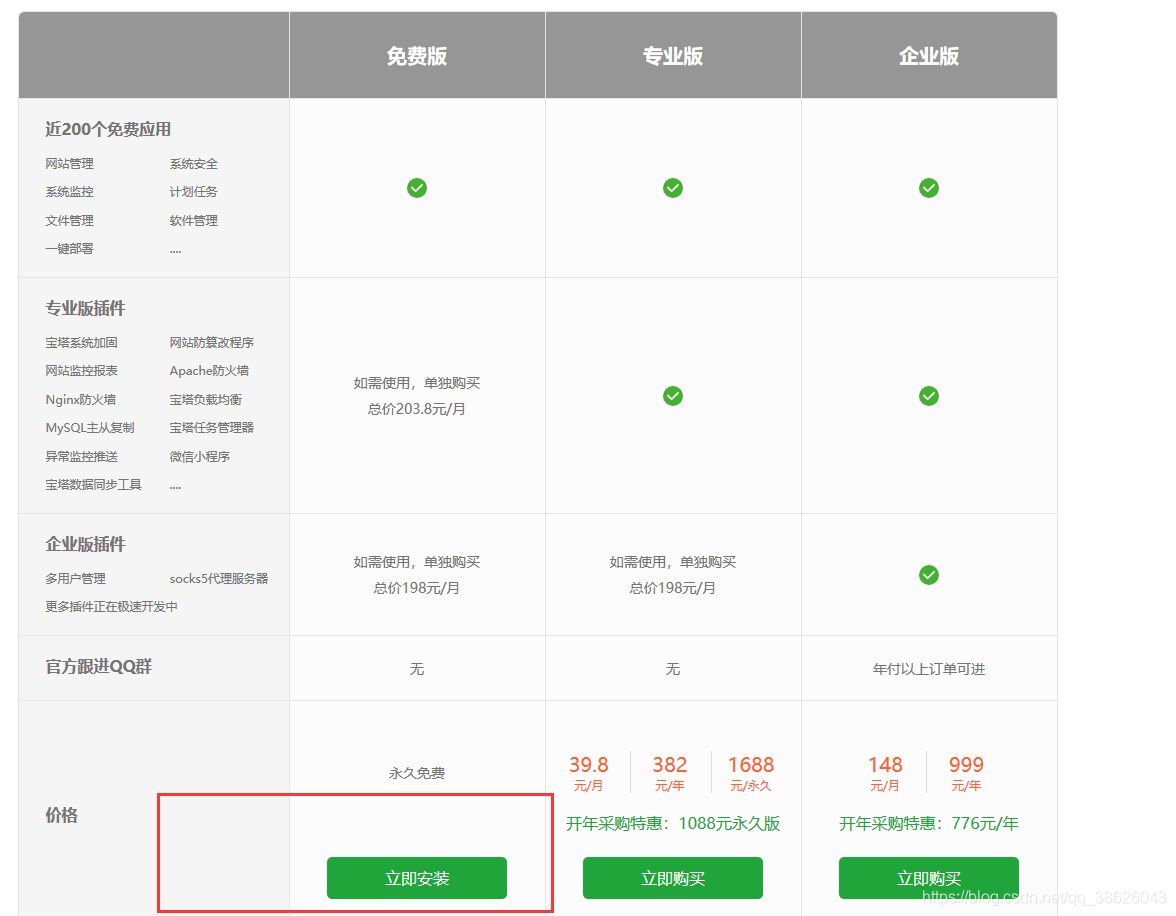The image size is (1176, 916).
Task: Click socks5代理服务器 plugin item
Action: pos(218,578)
